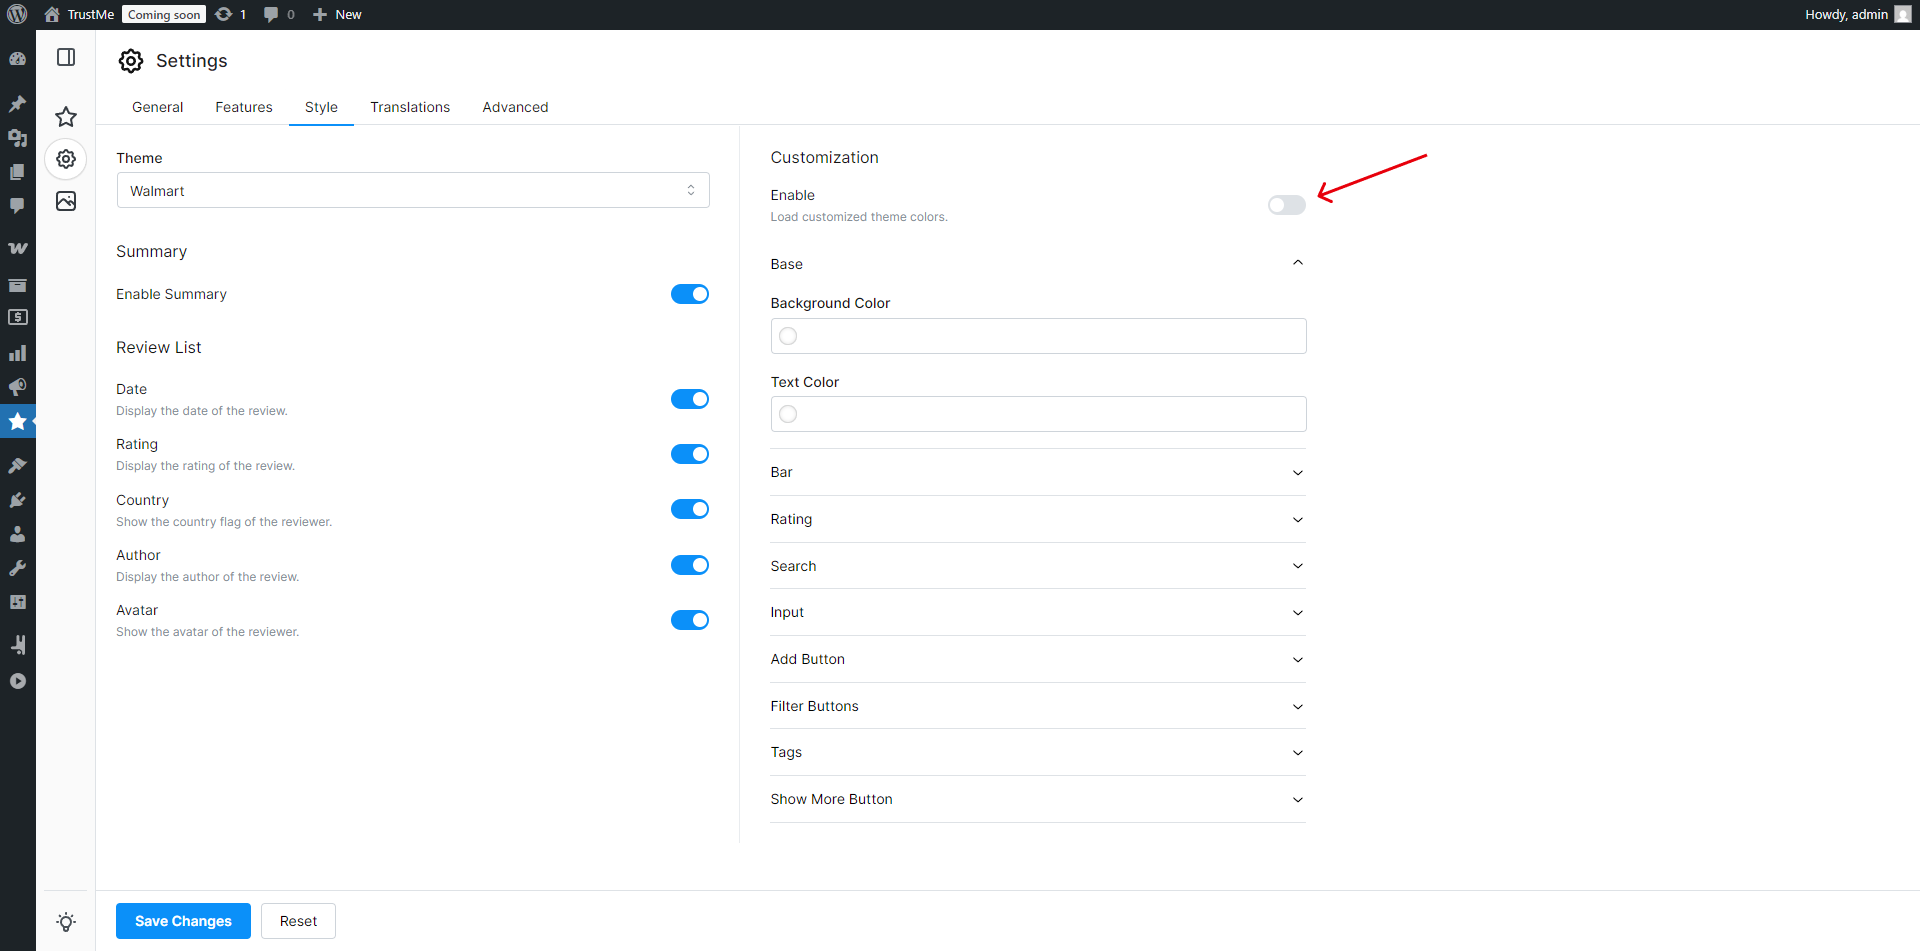This screenshot has width=1920, height=951.
Task: Enable the Customization toggle
Action: (1286, 205)
